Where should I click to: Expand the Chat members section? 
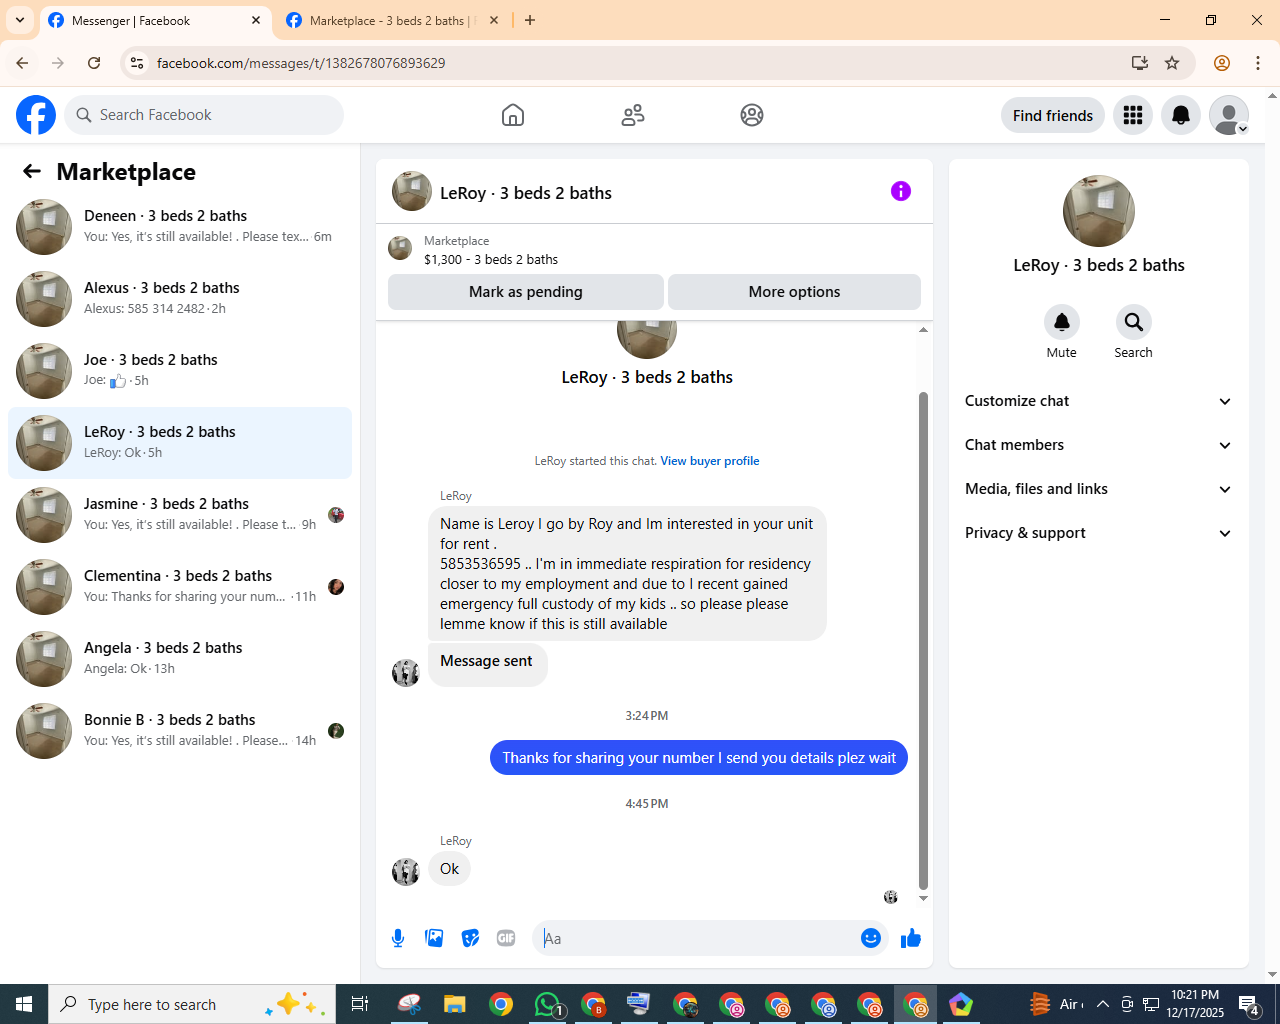1099,445
